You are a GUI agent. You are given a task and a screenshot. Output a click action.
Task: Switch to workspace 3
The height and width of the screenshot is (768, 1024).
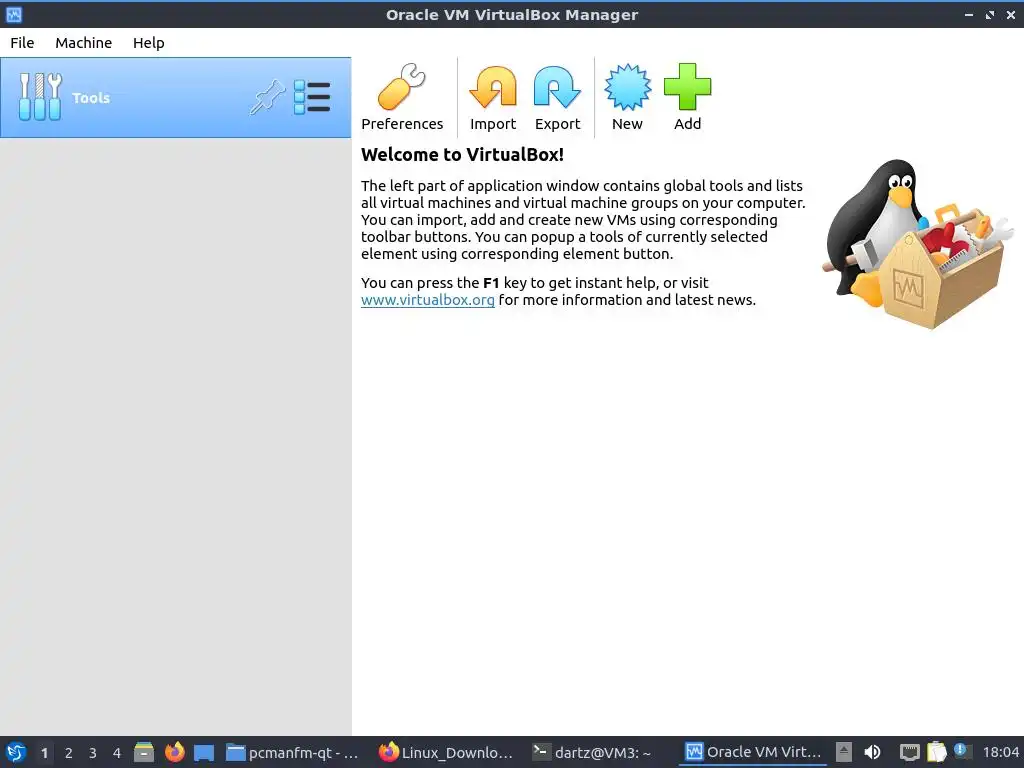point(93,753)
